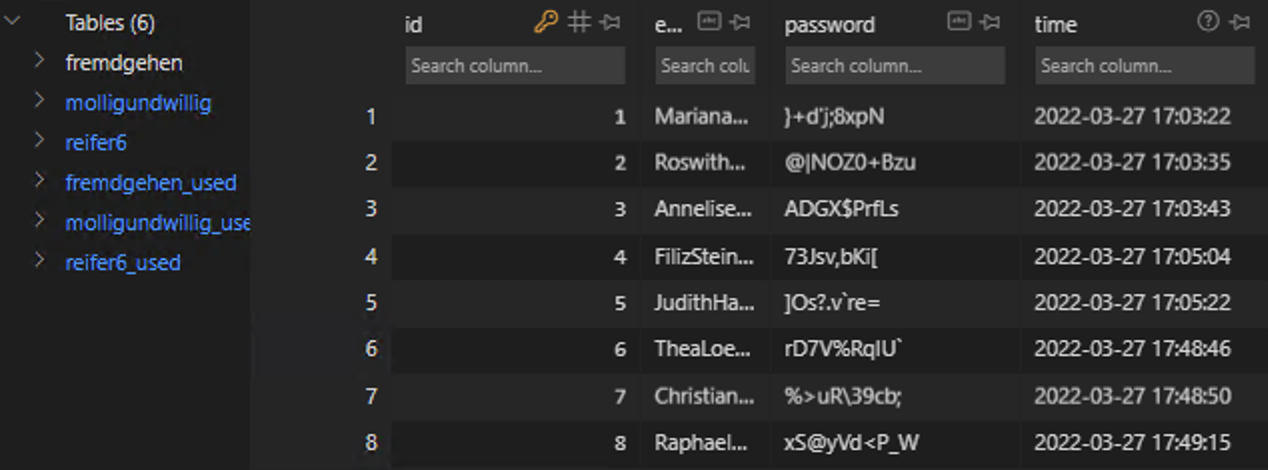The height and width of the screenshot is (470, 1268).
Task: Open the reifer6 table
Action: coord(96,143)
